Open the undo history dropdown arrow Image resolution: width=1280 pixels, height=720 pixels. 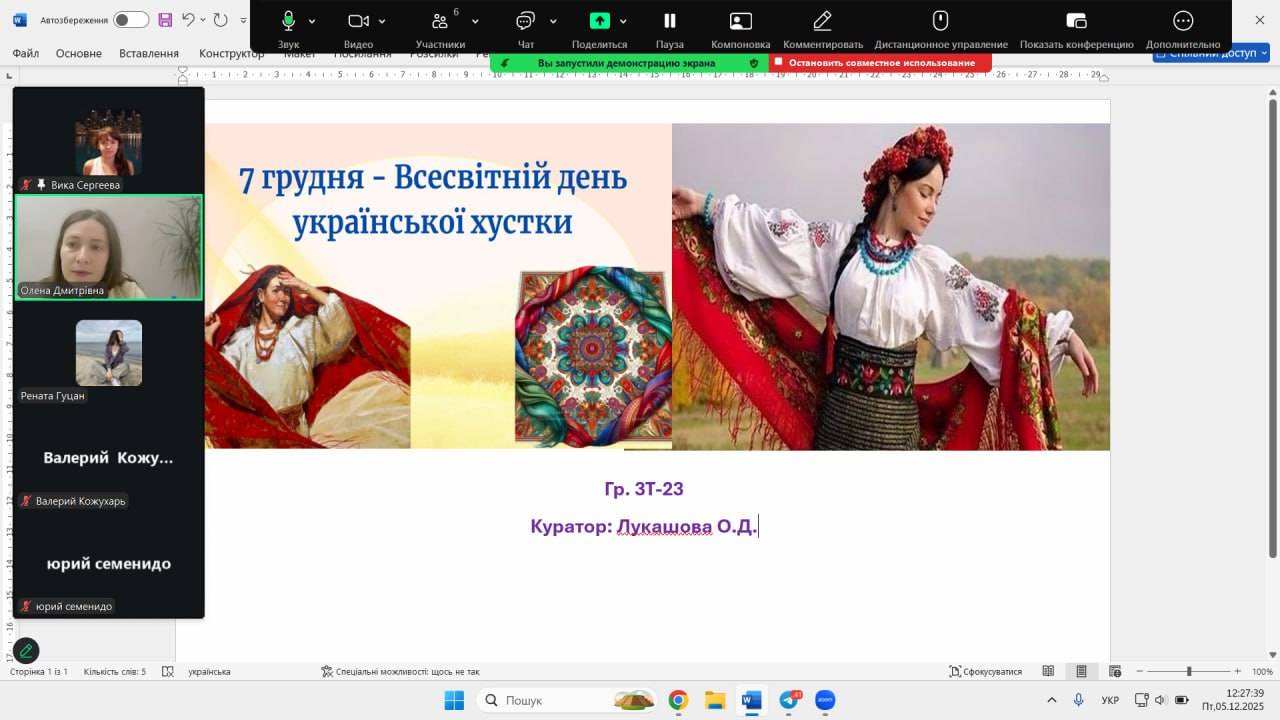(x=203, y=20)
